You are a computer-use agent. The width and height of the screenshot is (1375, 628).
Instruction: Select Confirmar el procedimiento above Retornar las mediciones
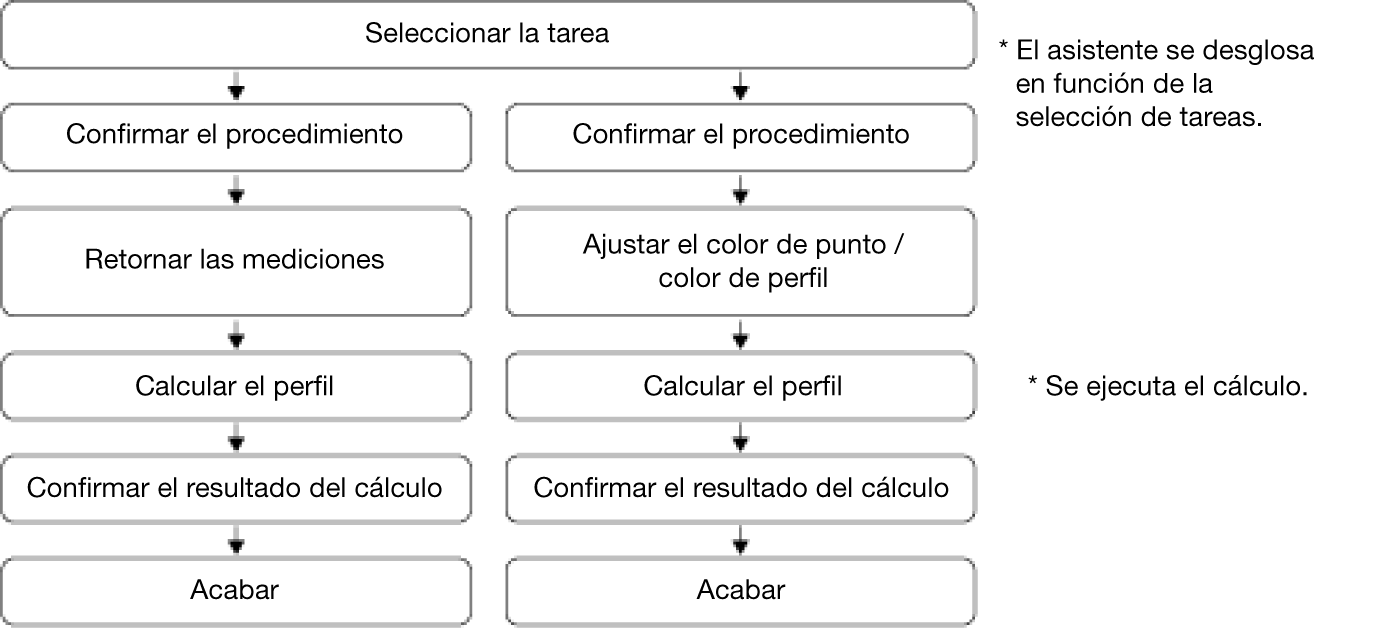(x=235, y=135)
